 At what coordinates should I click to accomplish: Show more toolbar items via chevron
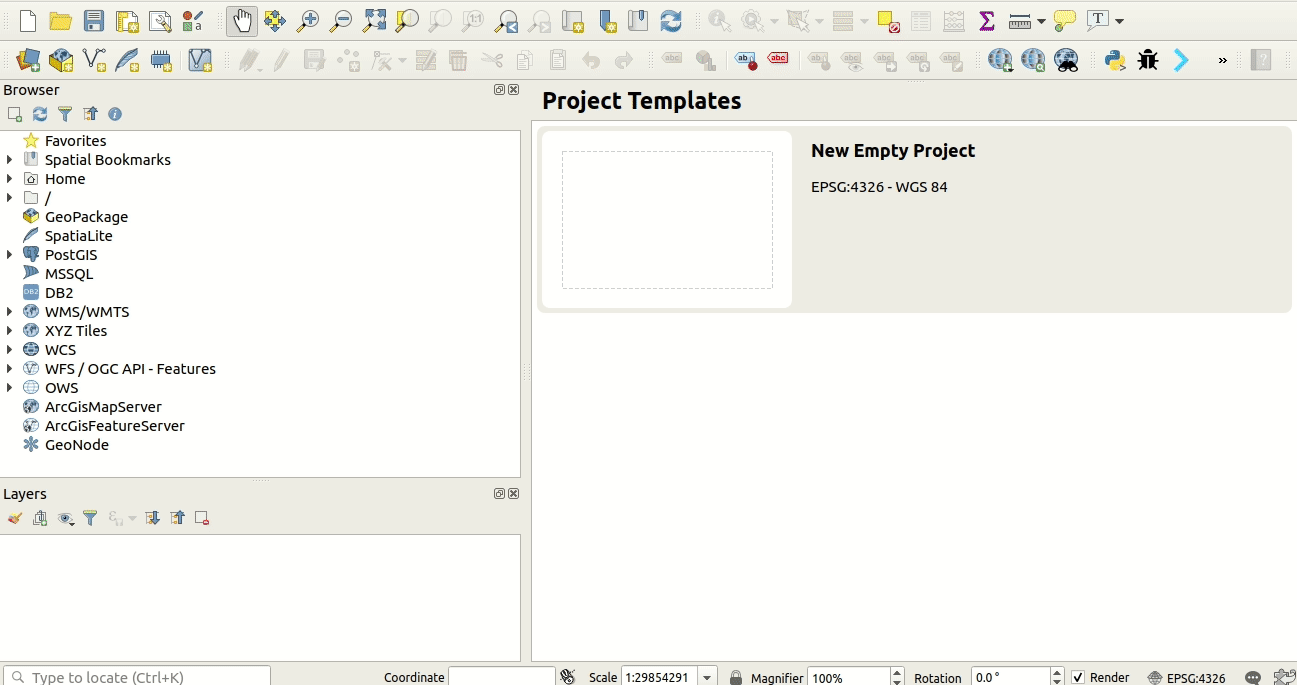tap(1222, 61)
